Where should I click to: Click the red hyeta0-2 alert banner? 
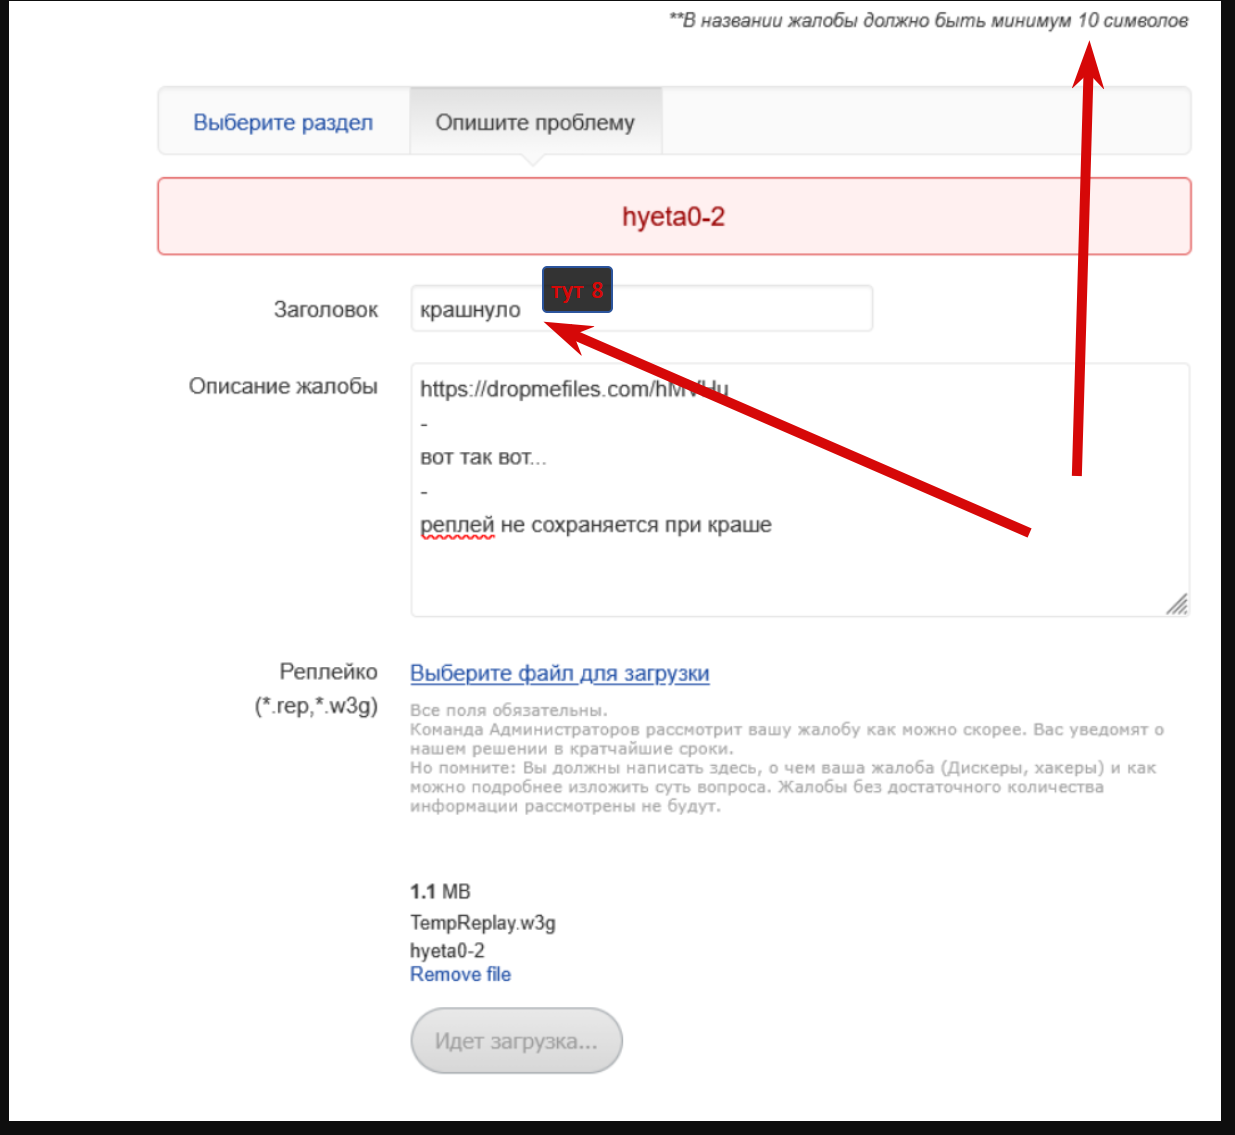pos(674,216)
